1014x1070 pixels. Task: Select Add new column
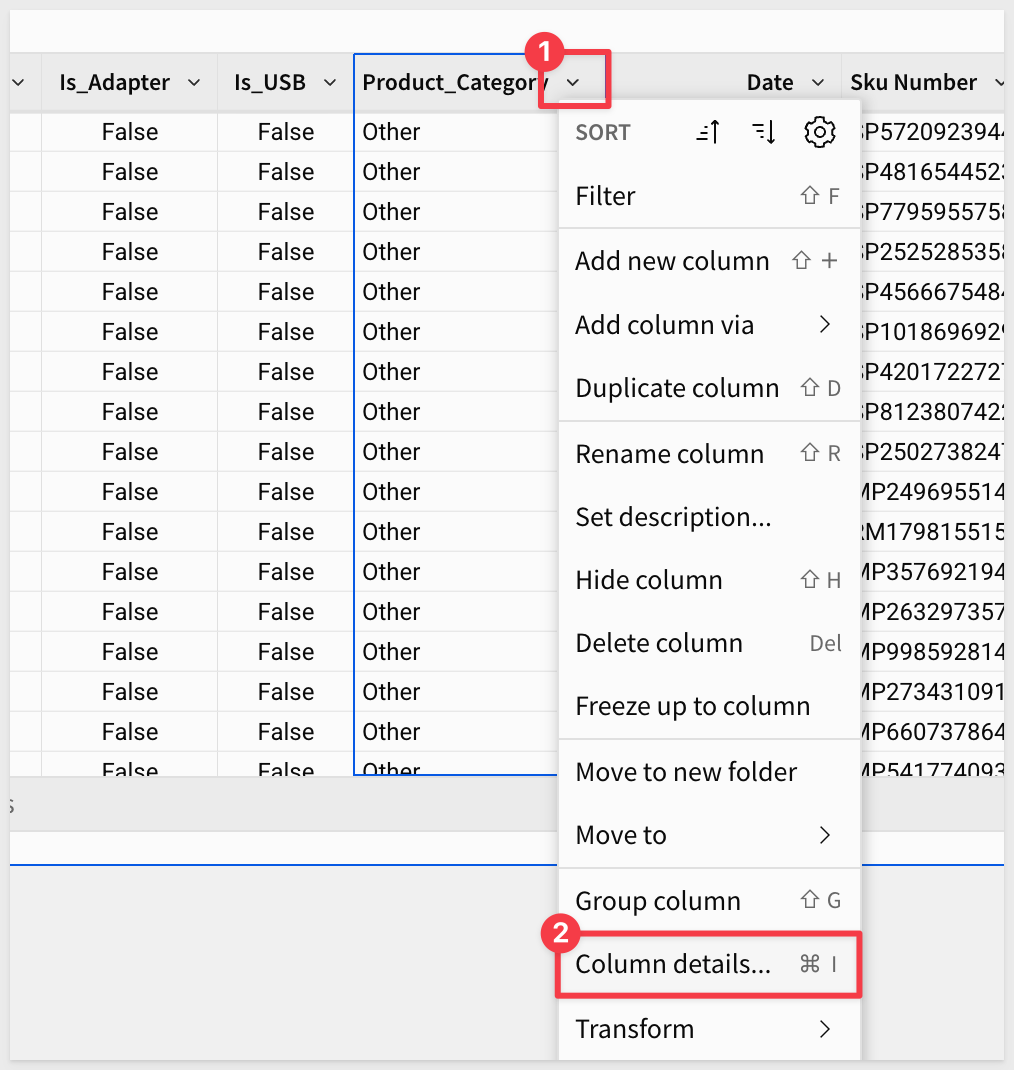tap(672, 262)
